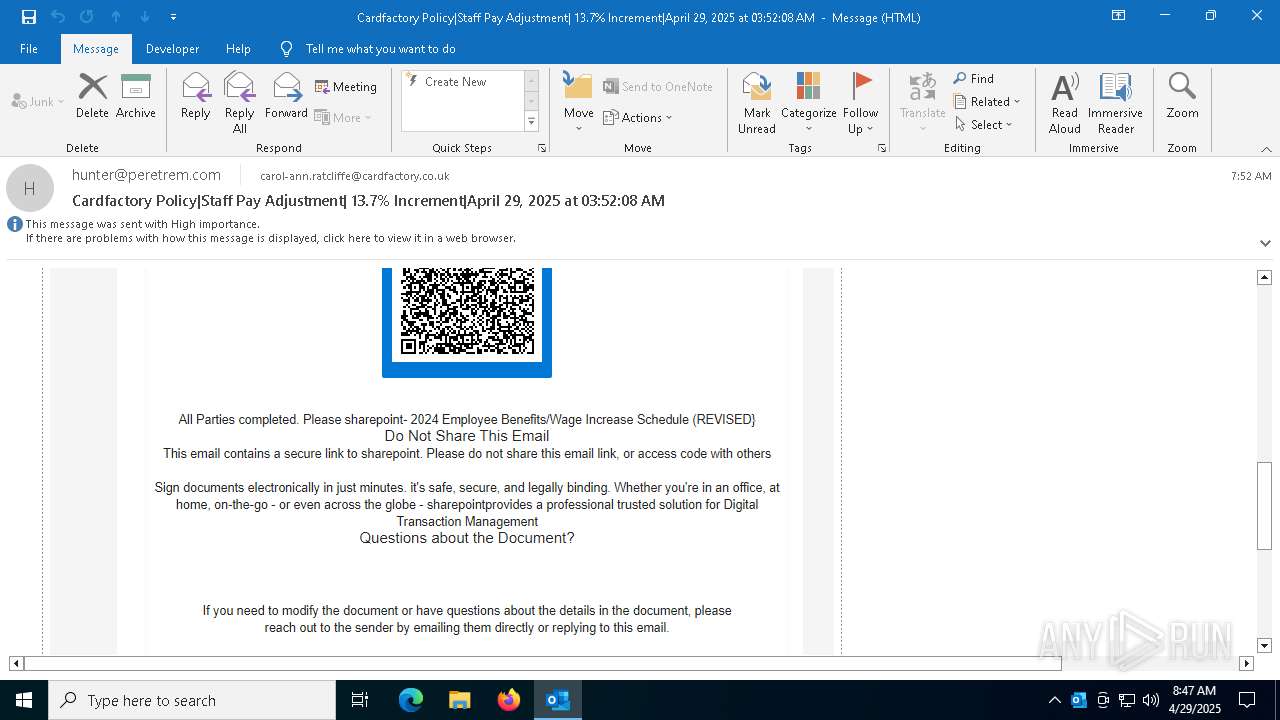Open the Tags dialog launcher
Screen dimensions: 1280x720
point(882,148)
